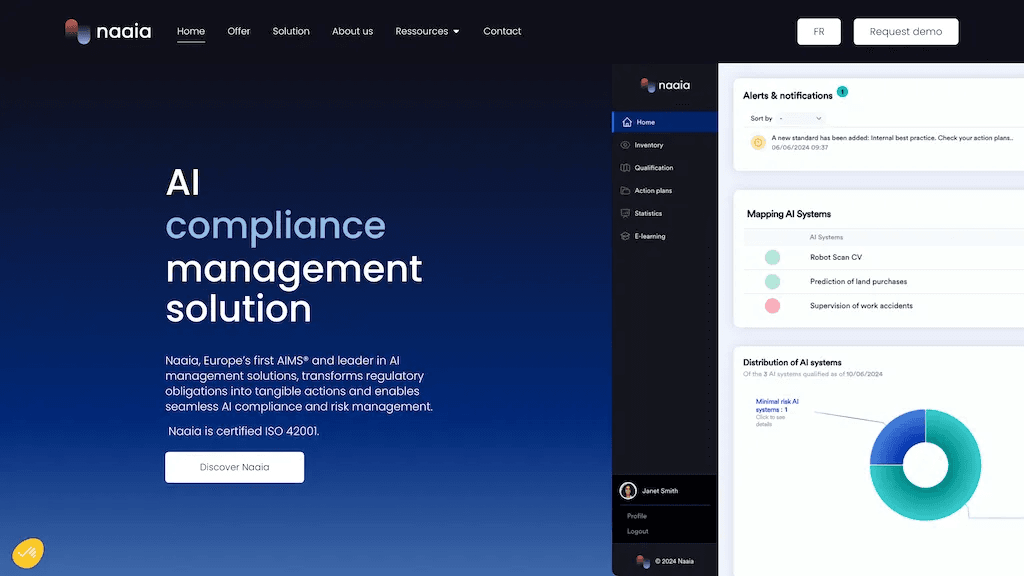The height and width of the screenshot is (576, 1024).
Task: Select the Robot Scan CV row
Action: 884,257
